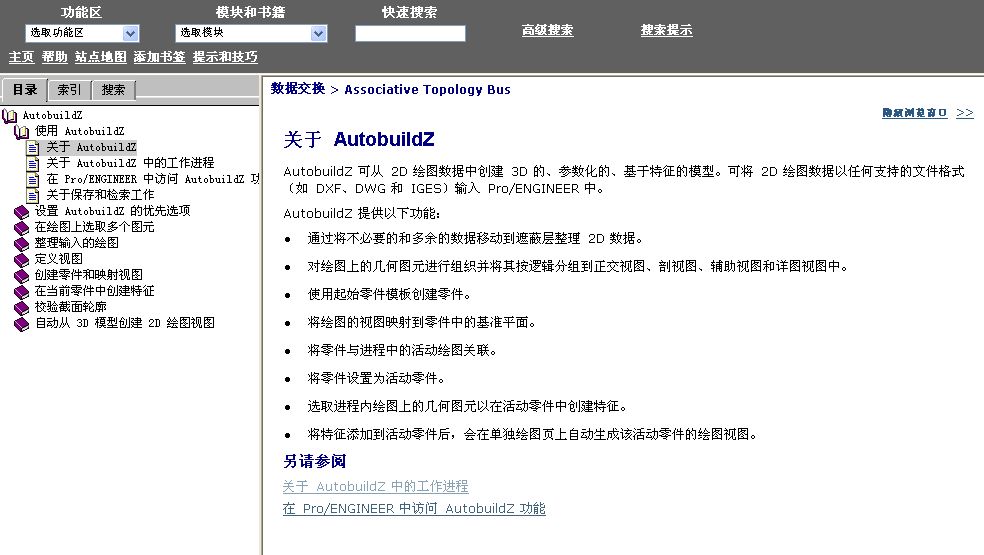Screen dimensions: 984x555
Task: Switch to the 目录 tab
Action: click(x=24, y=90)
